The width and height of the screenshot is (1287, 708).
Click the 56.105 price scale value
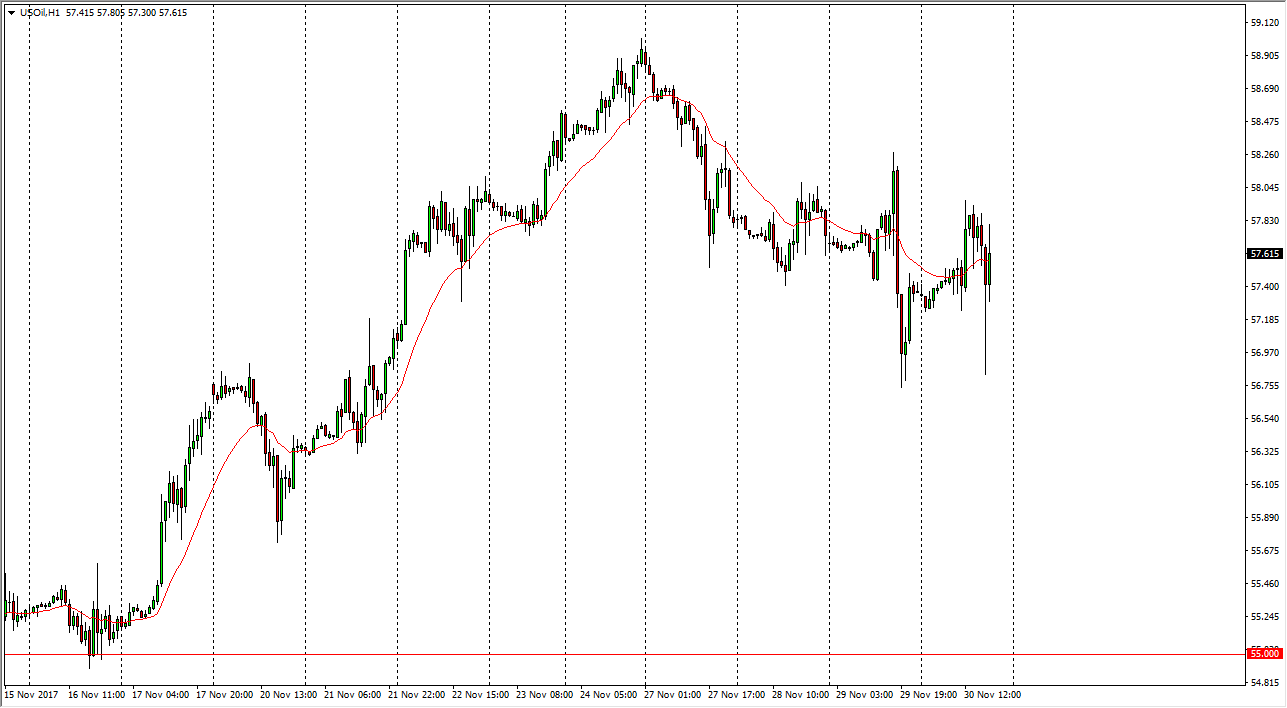click(x=1264, y=485)
